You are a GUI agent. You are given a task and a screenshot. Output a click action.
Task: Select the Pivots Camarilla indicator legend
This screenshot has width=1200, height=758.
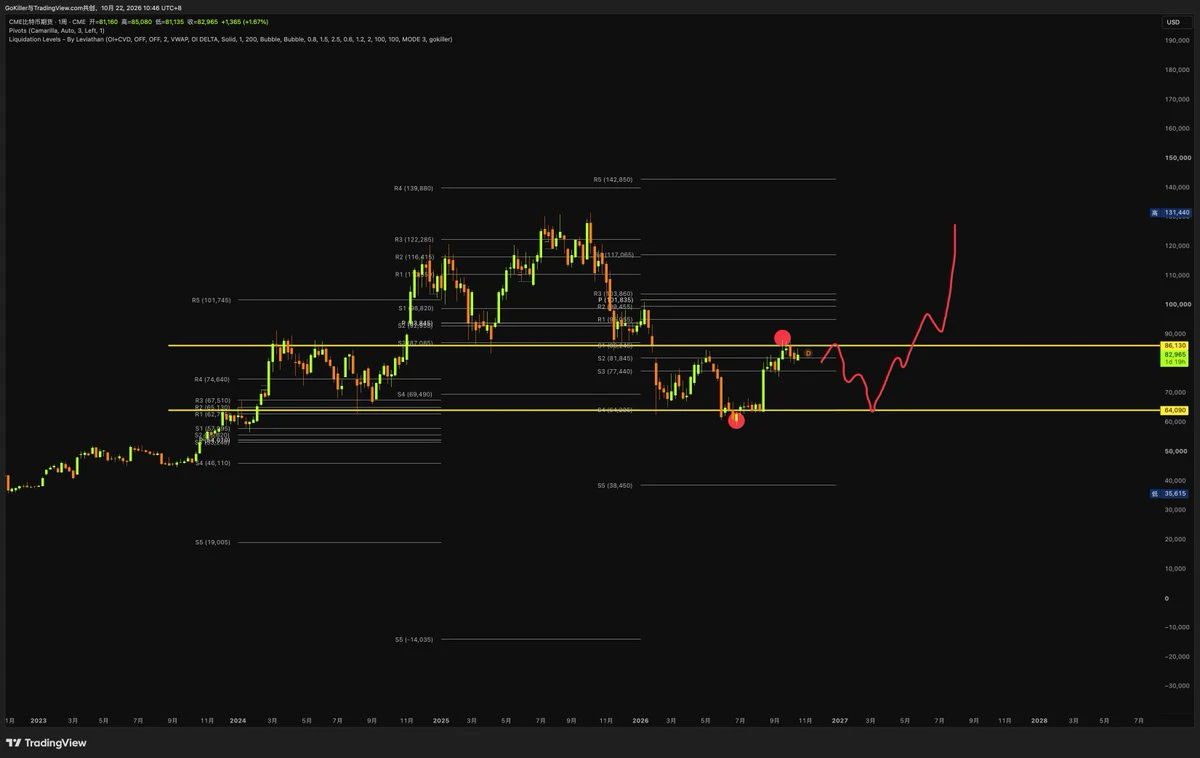pyautogui.click(x=57, y=30)
